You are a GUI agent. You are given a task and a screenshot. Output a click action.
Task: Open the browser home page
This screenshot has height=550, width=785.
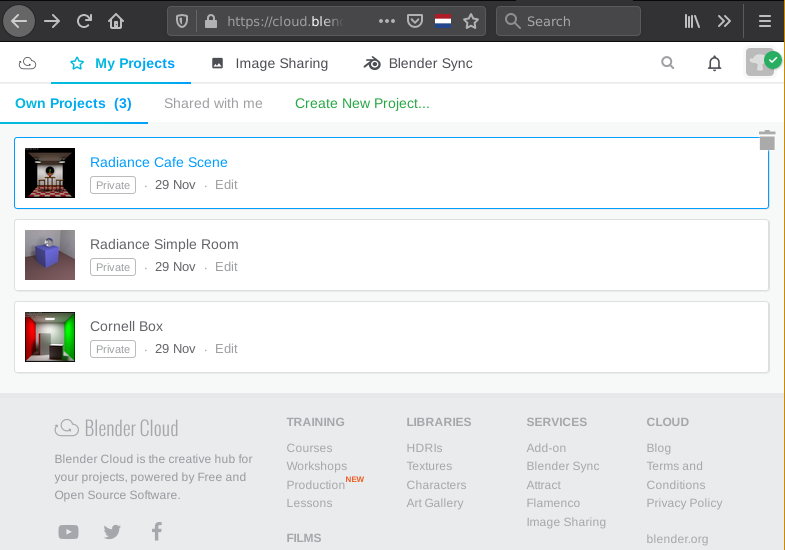point(116,21)
